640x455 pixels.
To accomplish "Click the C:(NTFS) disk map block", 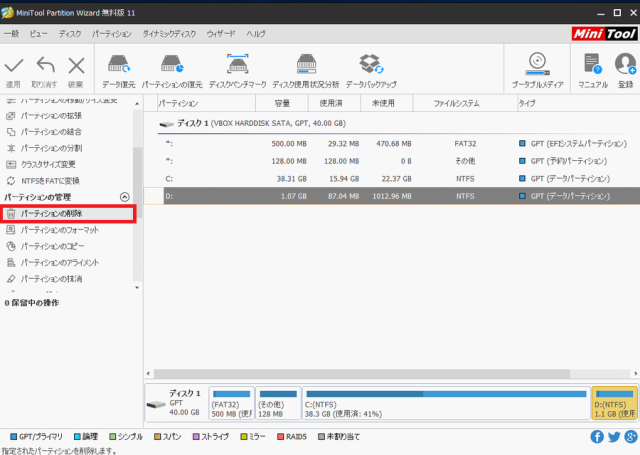I will pos(446,403).
